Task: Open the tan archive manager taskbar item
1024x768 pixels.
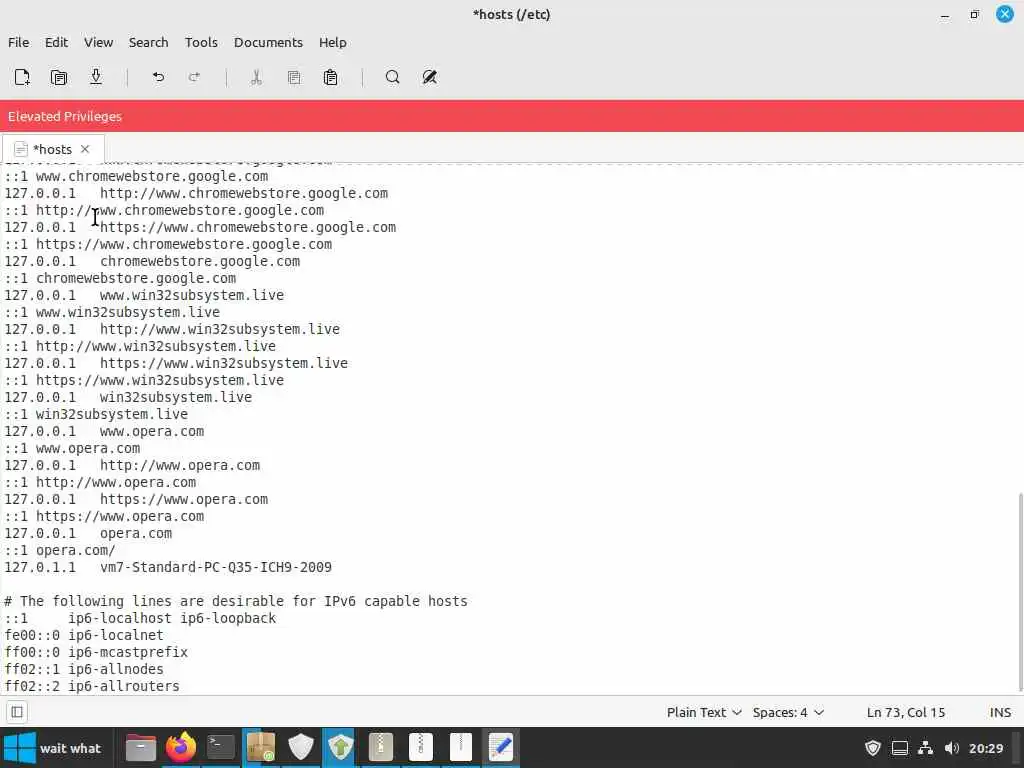Action: [x=381, y=747]
